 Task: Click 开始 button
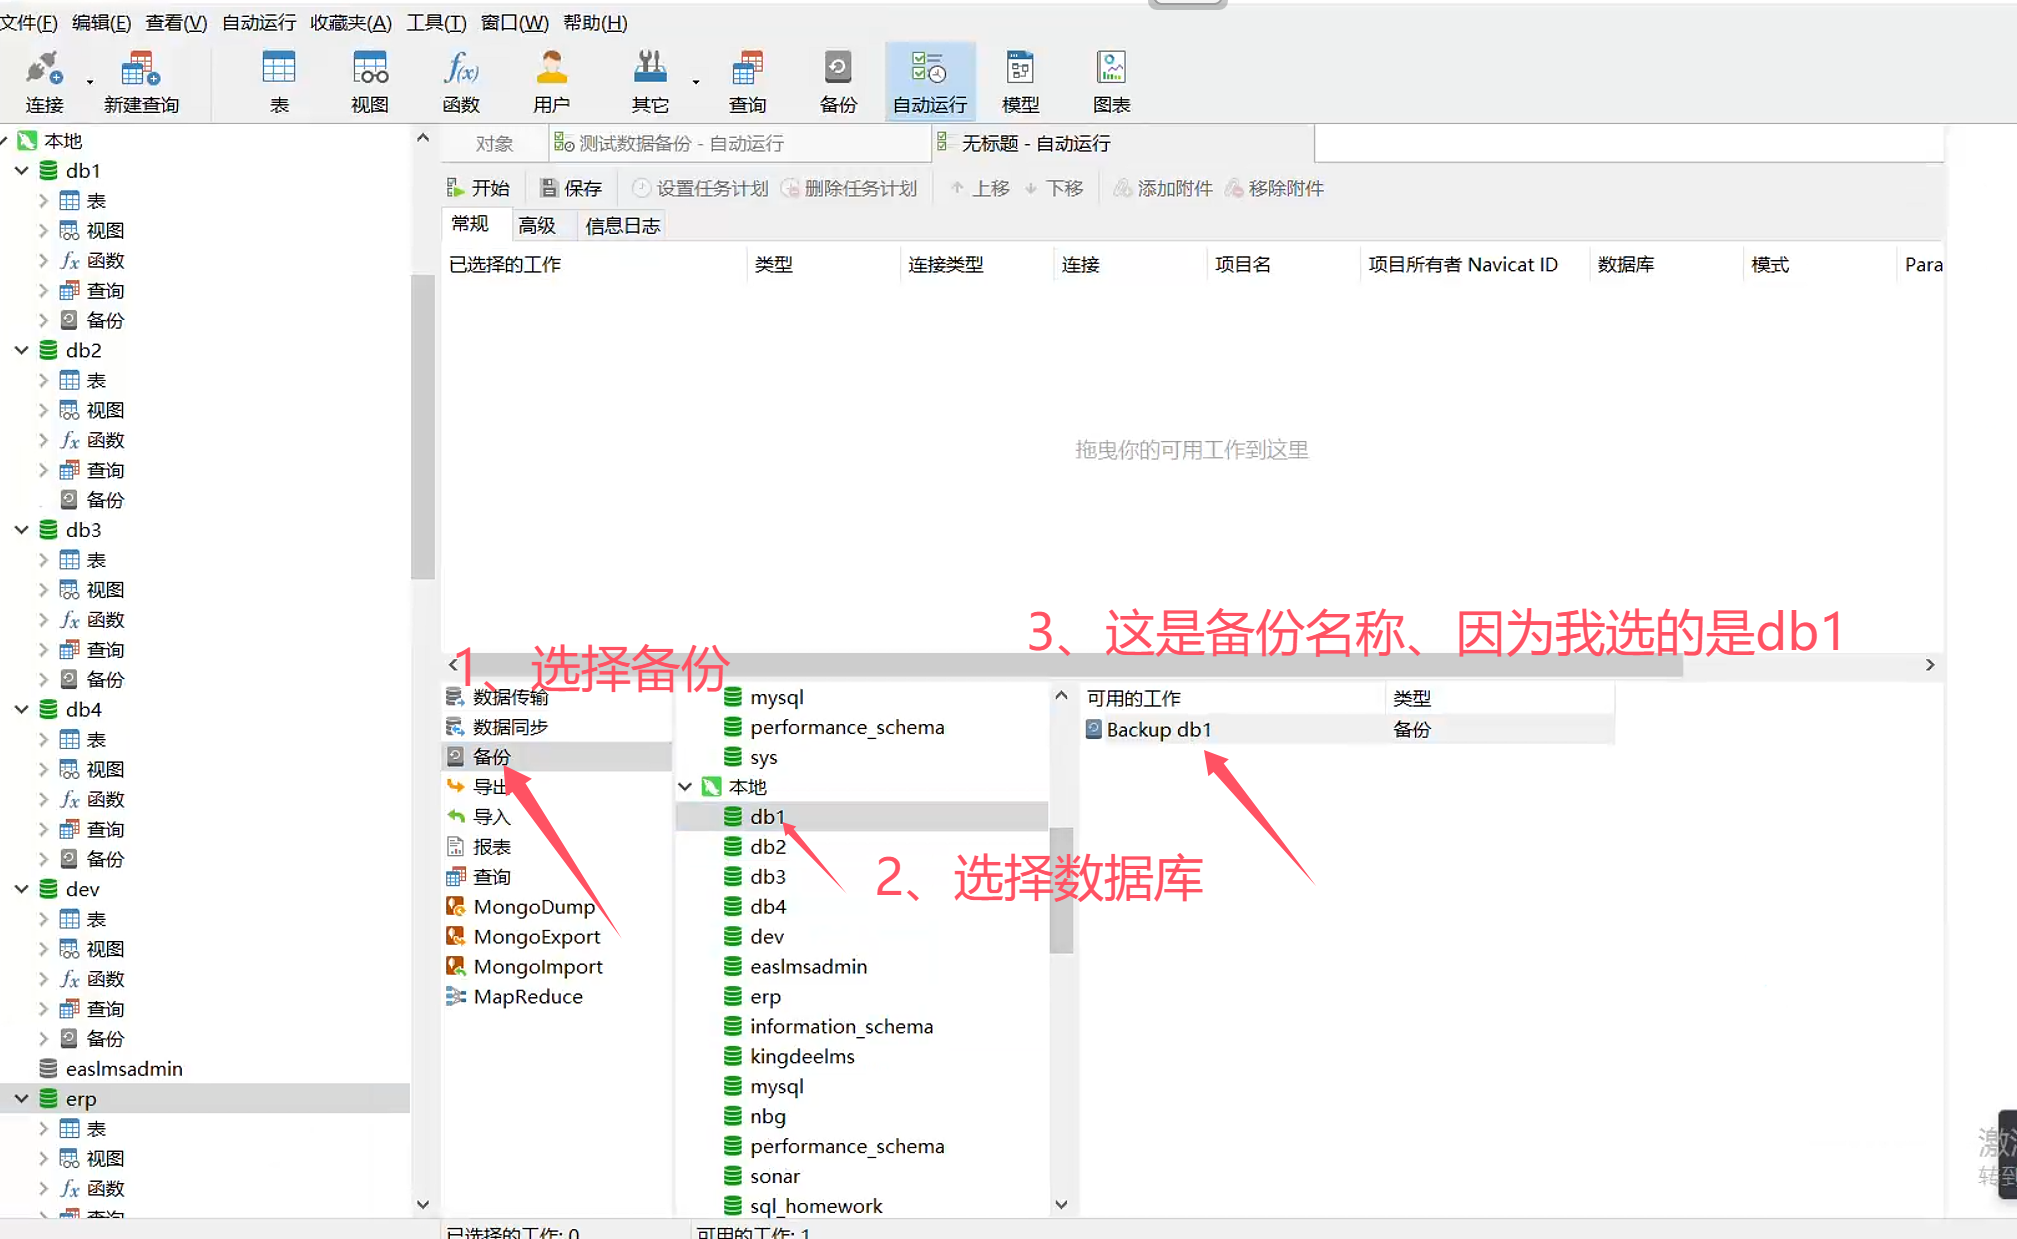coord(478,188)
